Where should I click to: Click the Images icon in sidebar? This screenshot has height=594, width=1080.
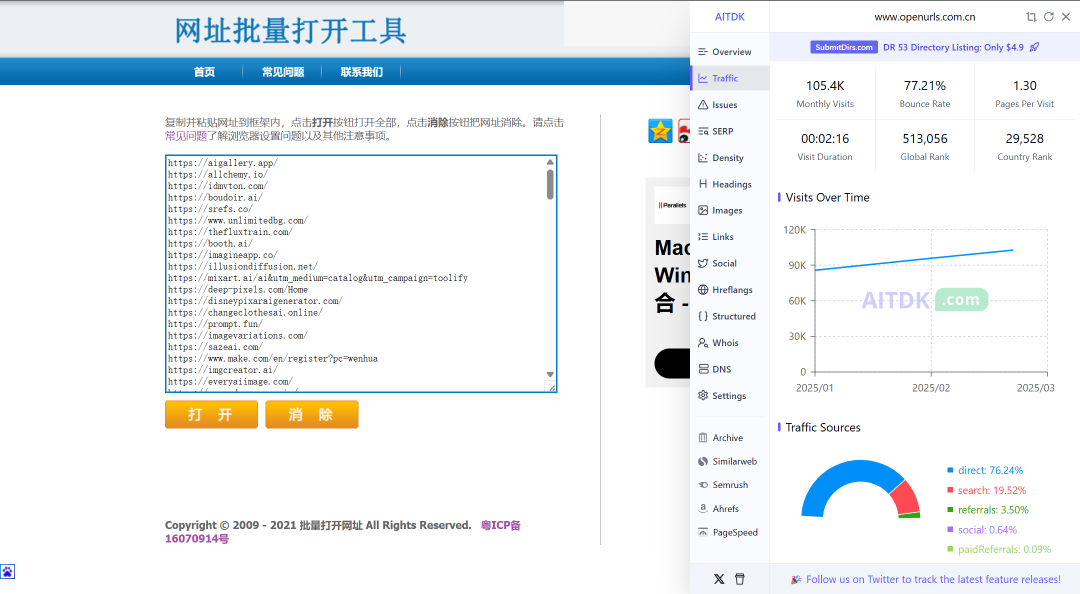tap(703, 210)
